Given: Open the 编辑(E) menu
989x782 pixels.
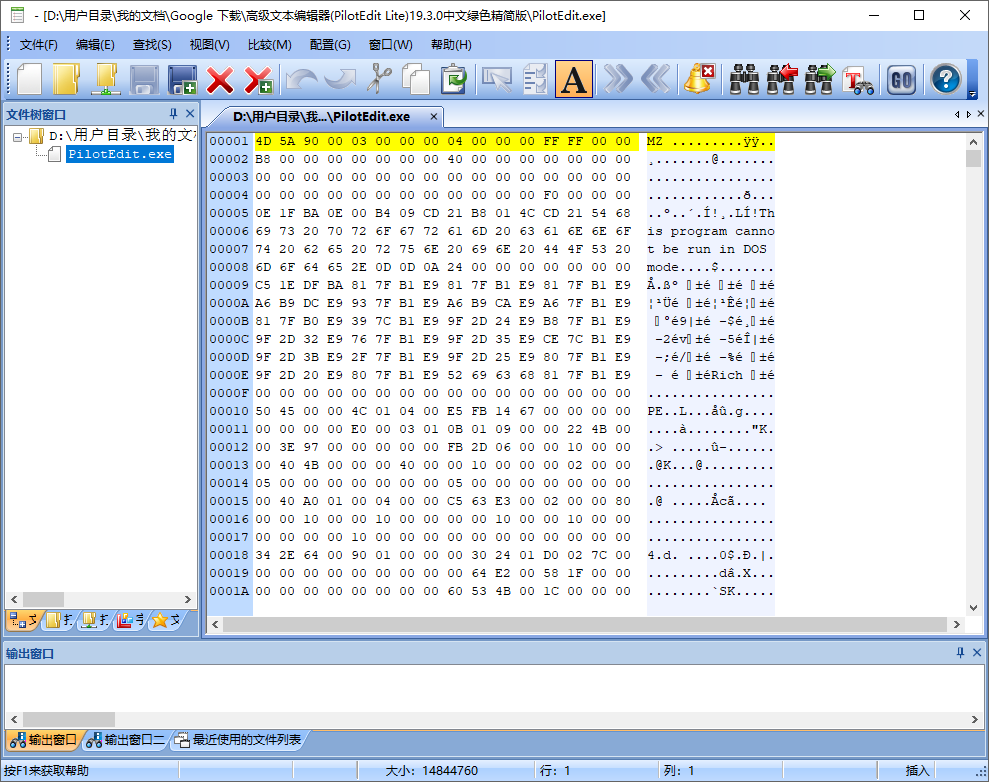Looking at the screenshot, I should (95, 45).
